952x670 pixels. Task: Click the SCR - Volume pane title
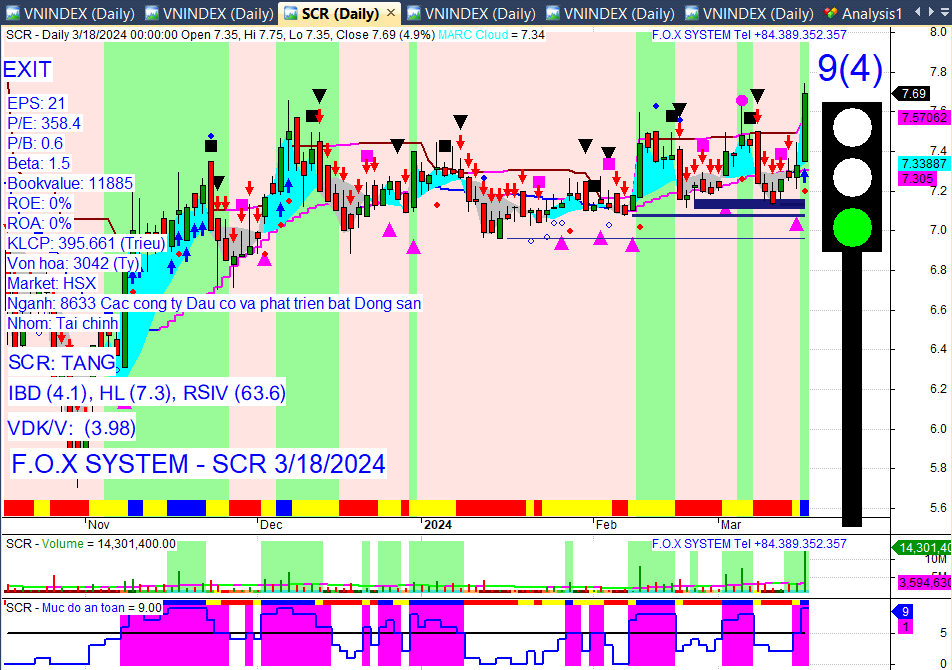90,544
